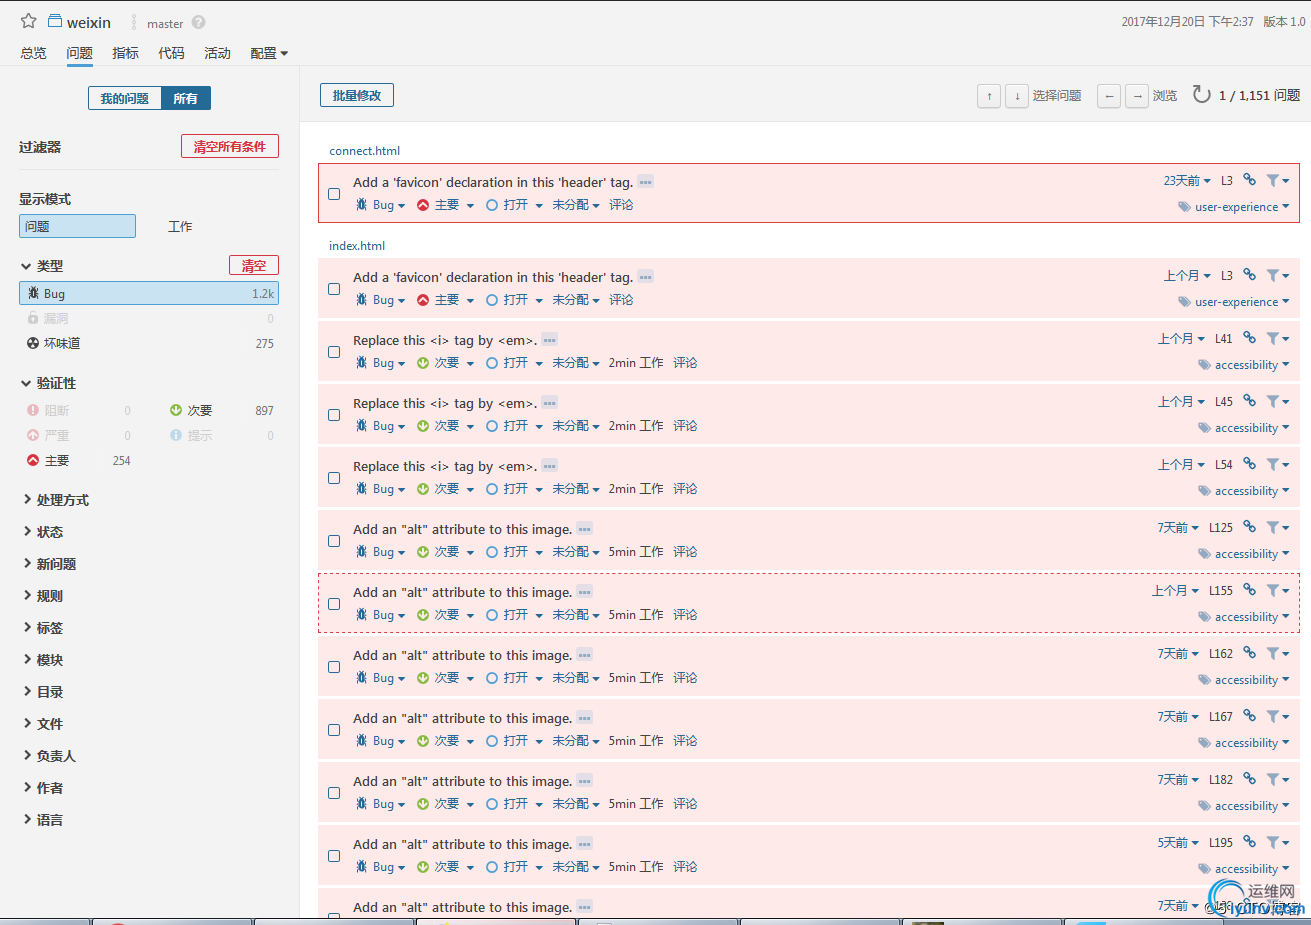Collapse the 验证性 filter section

[x=49, y=383]
